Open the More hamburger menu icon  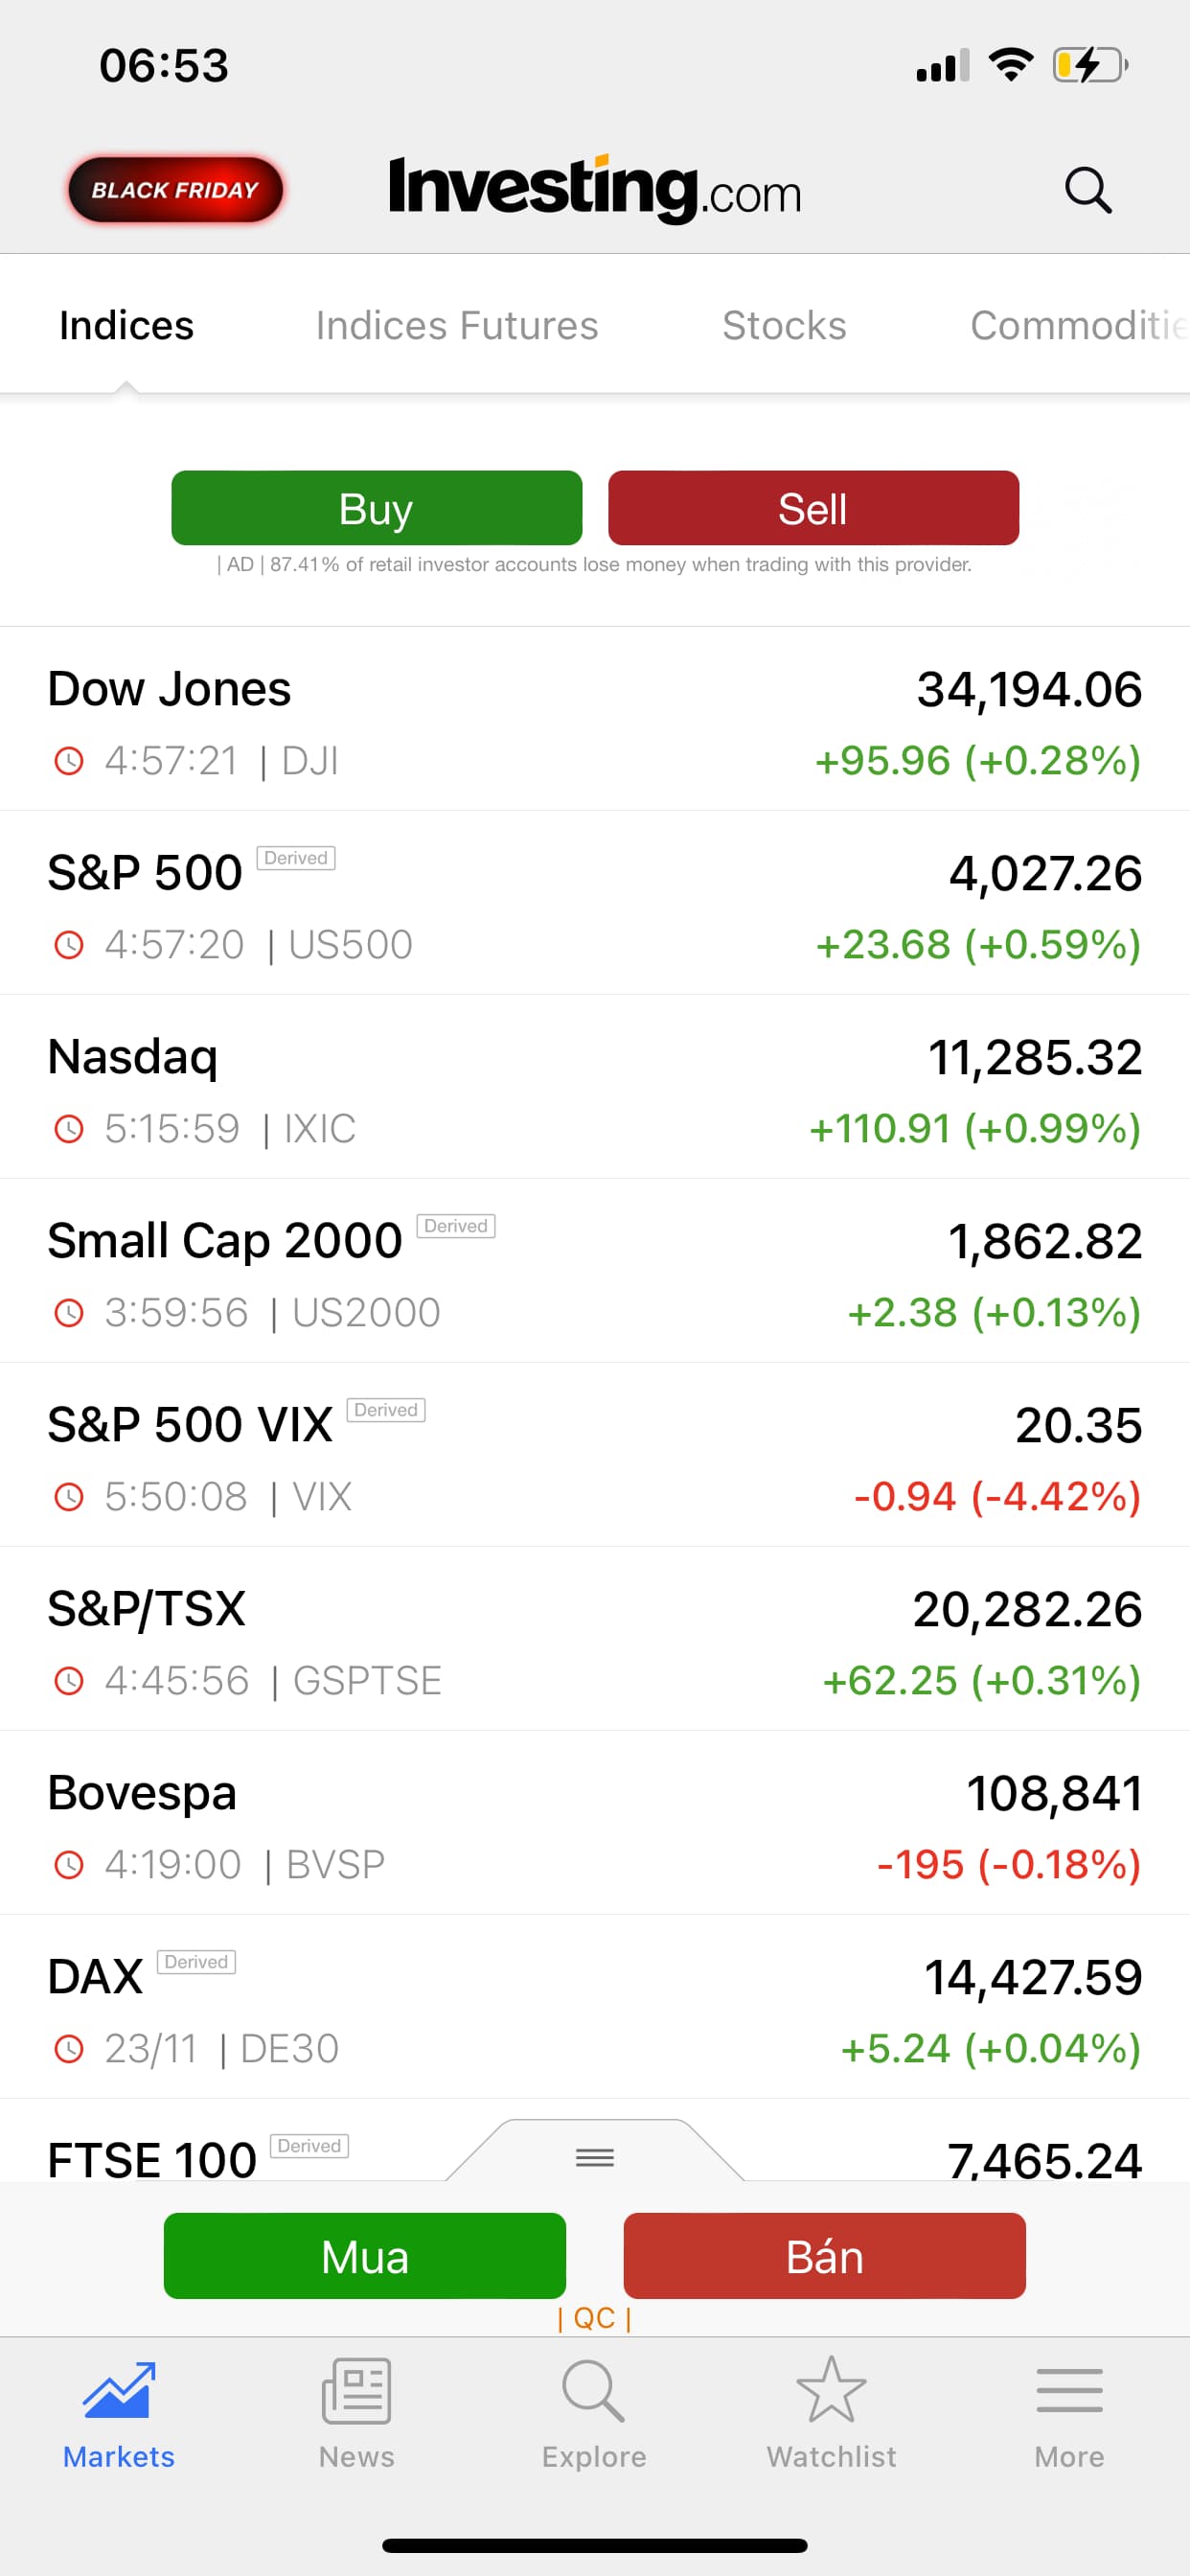tap(1069, 2390)
